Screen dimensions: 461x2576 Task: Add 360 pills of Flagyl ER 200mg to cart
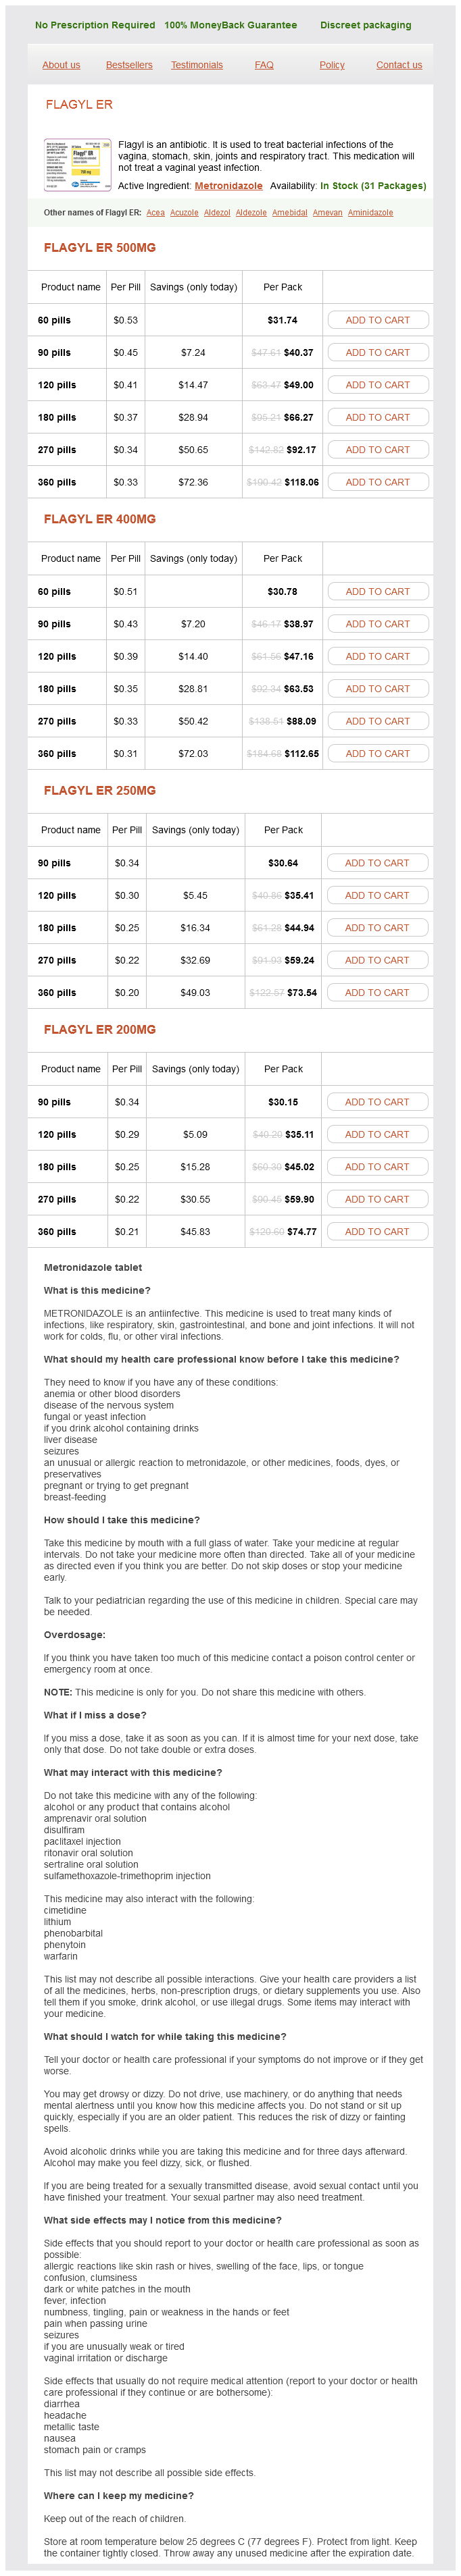pos(377,1232)
